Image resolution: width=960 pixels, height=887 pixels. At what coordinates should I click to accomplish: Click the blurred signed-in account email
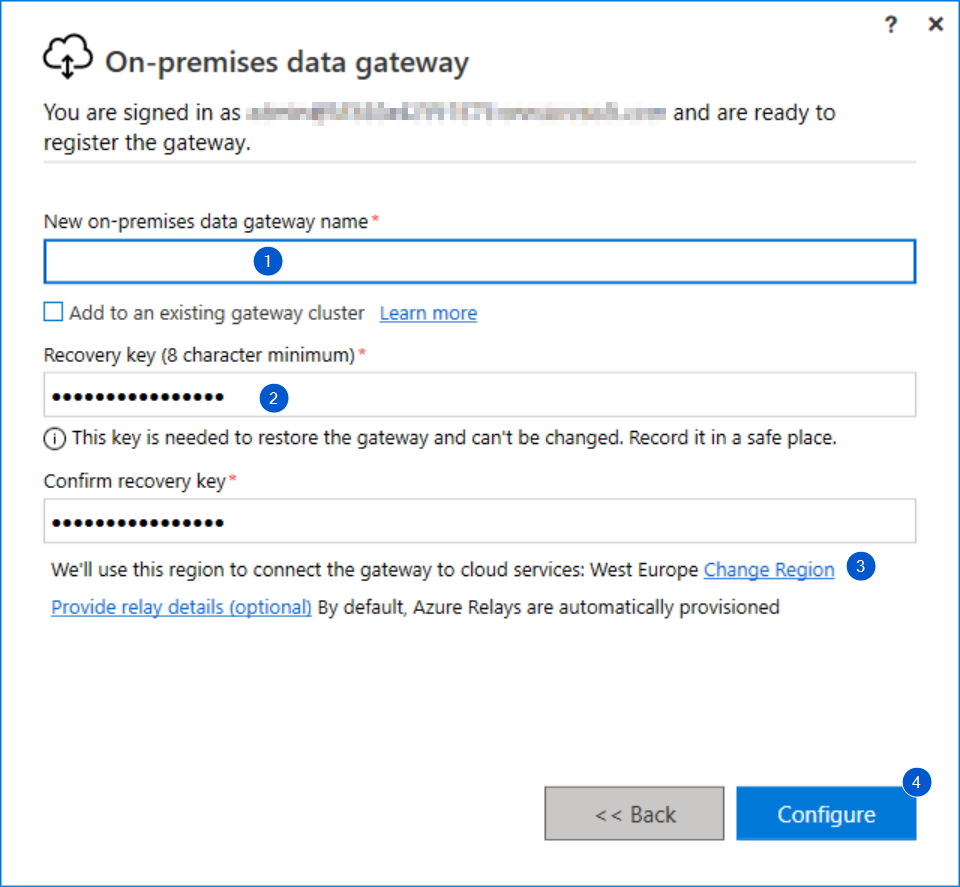456,113
